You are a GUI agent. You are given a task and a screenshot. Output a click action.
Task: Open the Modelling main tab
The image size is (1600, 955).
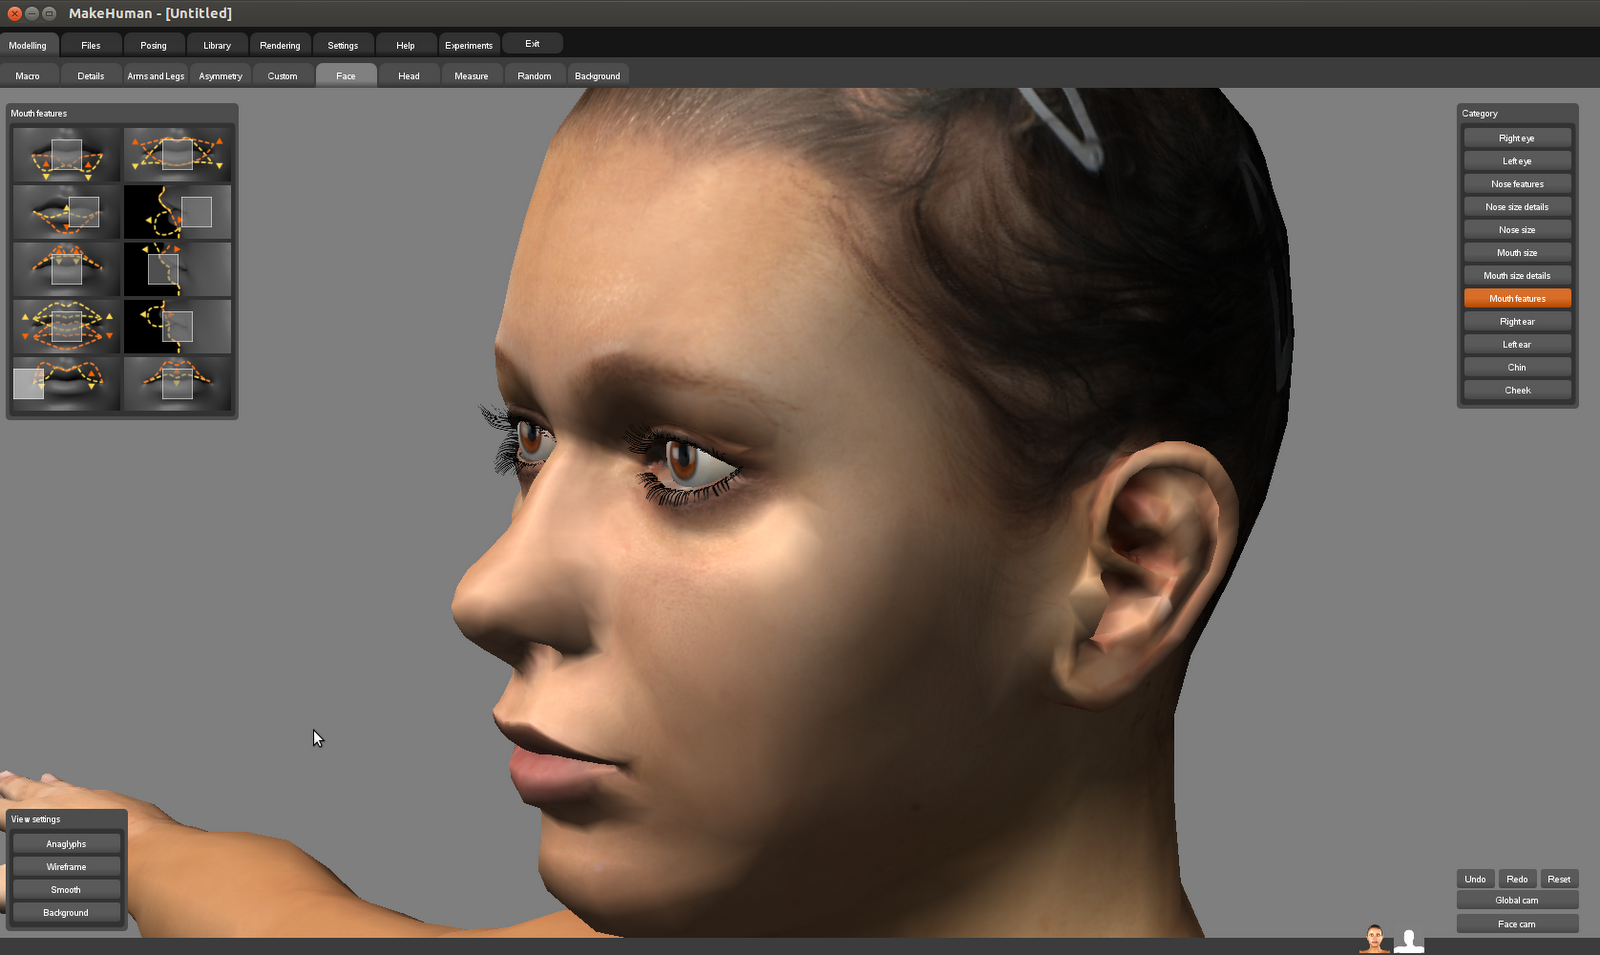pos(28,45)
